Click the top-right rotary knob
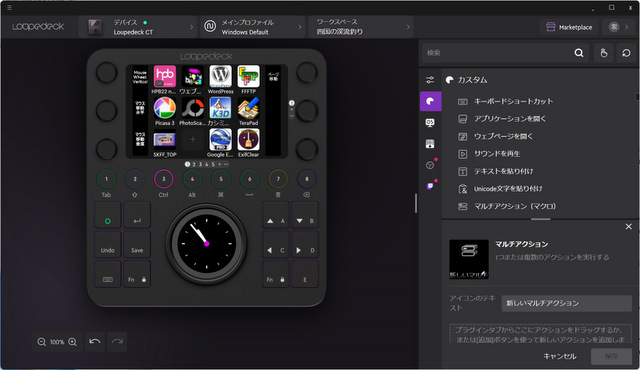640x370 pixels. tap(307, 72)
